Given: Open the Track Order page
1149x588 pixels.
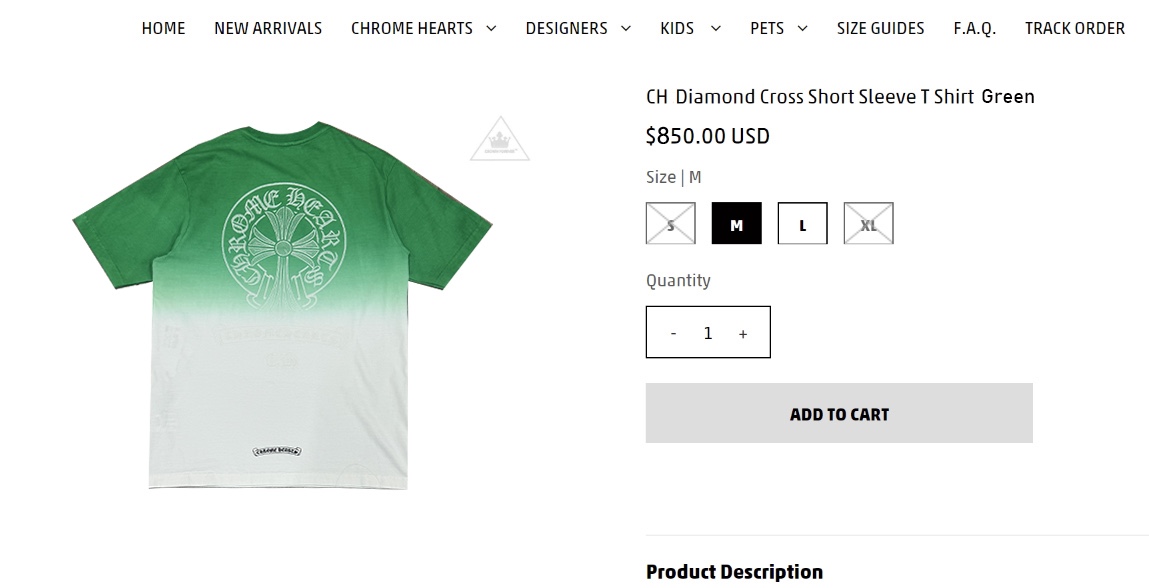Looking at the screenshot, I should click(x=1075, y=28).
